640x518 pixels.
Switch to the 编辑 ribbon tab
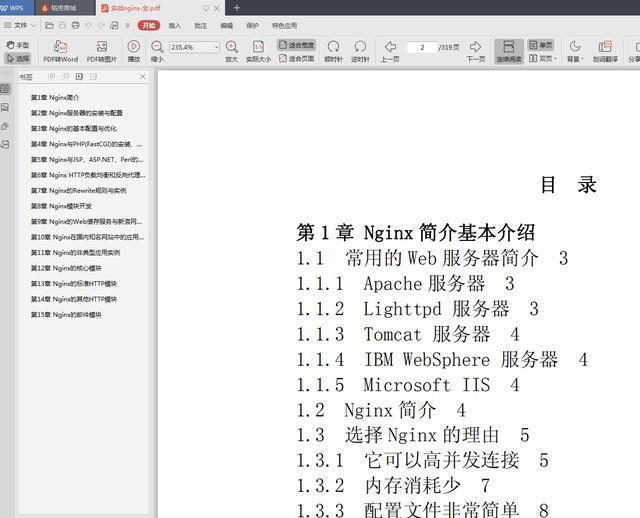point(227,26)
